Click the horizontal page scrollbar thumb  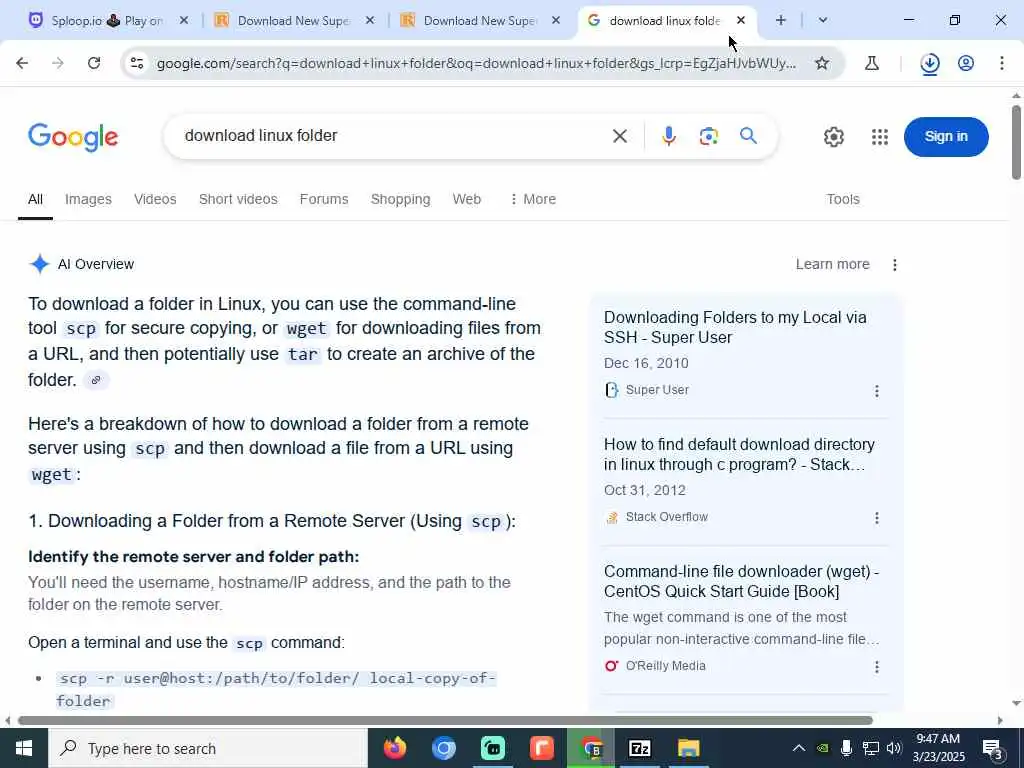445,720
